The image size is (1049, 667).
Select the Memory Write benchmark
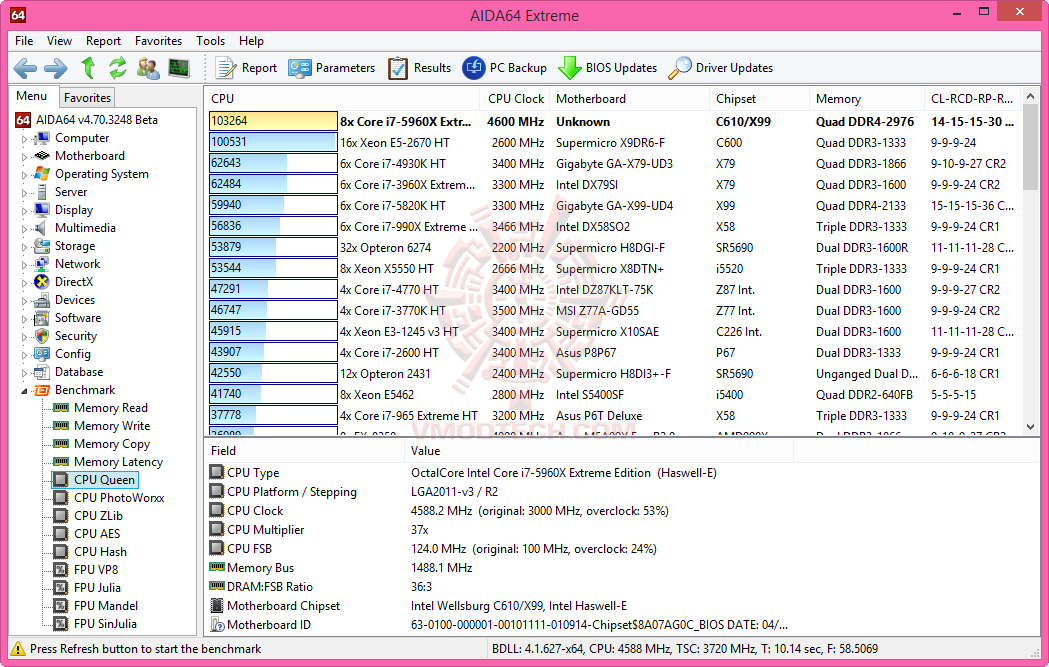pos(112,426)
